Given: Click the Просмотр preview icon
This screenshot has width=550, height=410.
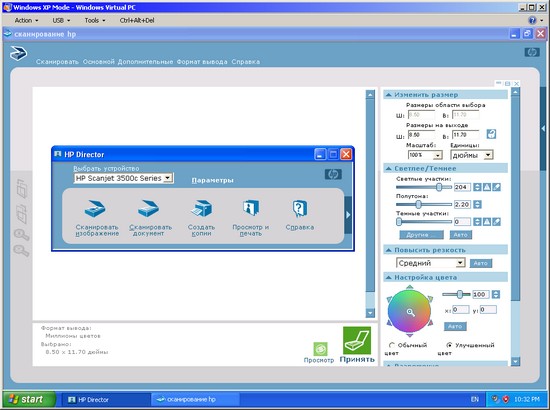Looking at the screenshot, I should click(x=320, y=349).
